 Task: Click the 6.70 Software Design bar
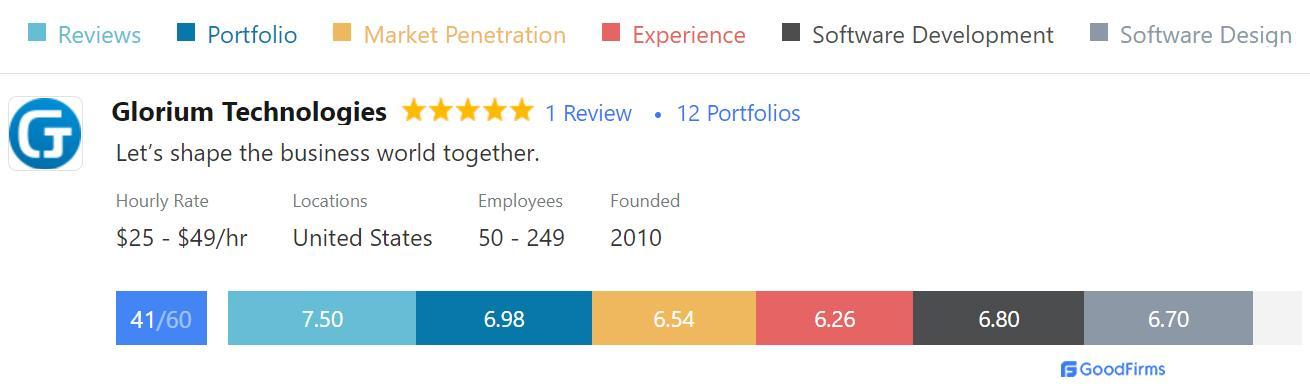click(x=1168, y=318)
